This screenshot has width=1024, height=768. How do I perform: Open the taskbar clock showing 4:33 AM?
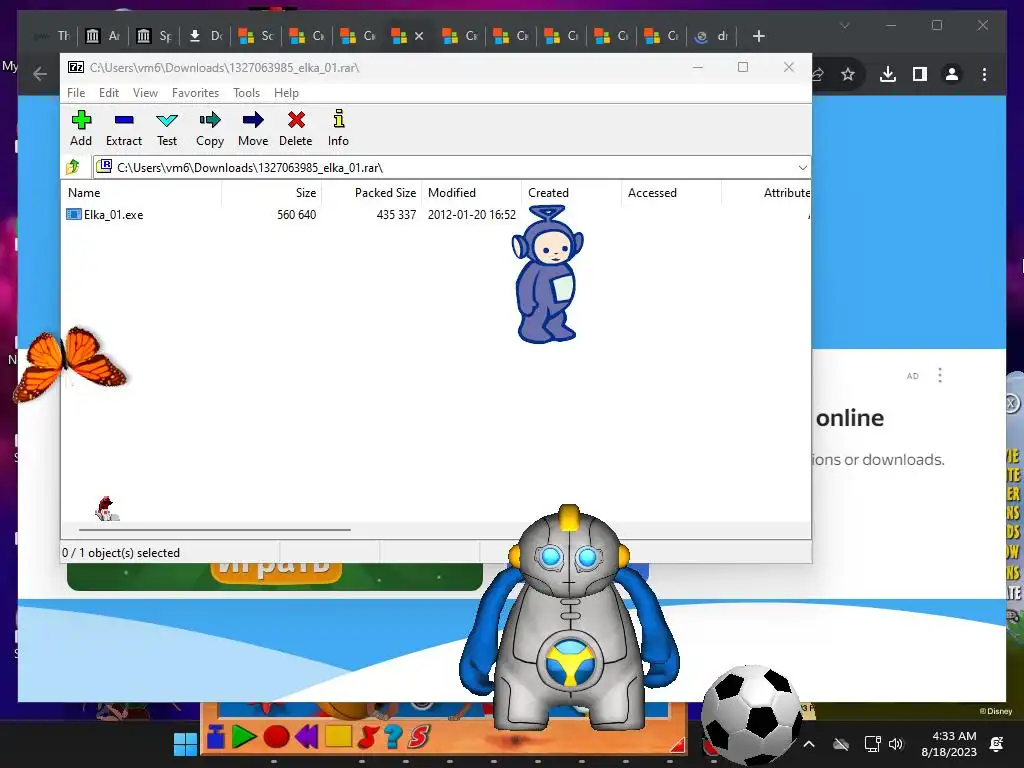[x=950, y=744]
